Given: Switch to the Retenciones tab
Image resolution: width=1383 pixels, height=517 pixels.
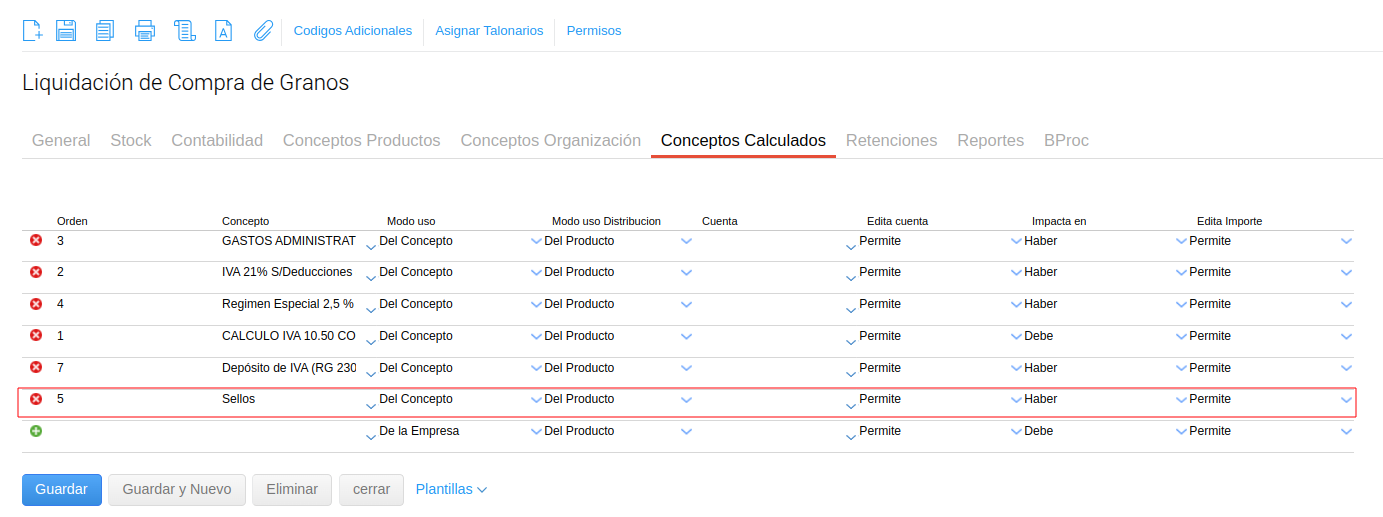Looking at the screenshot, I should 891,141.
